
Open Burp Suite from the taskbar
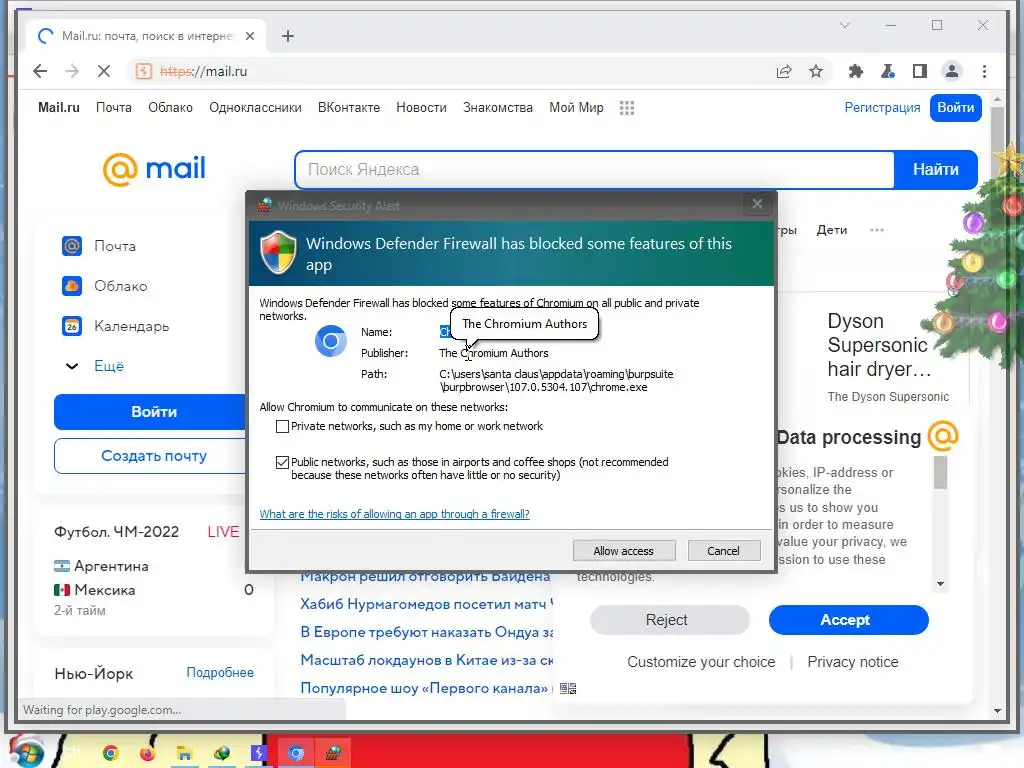pyautogui.click(x=259, y=753)
